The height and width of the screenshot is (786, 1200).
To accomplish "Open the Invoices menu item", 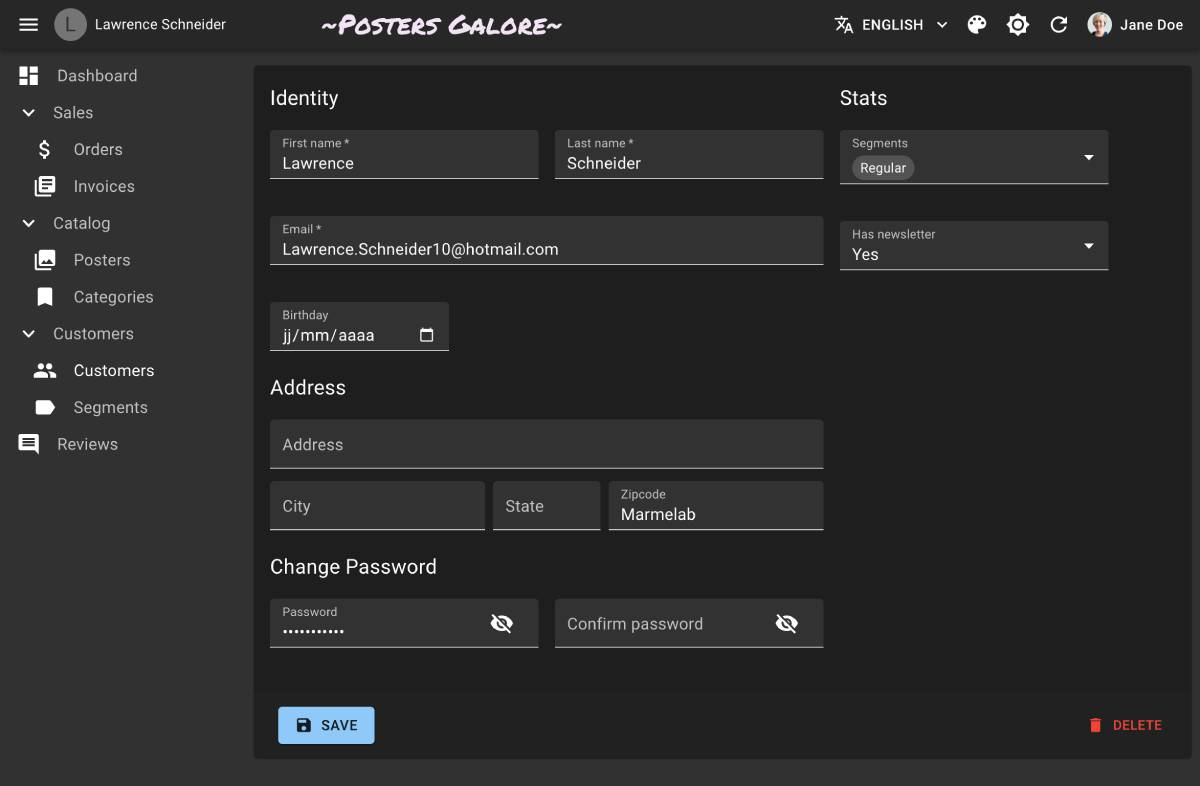I will click(x=103, y=187).
